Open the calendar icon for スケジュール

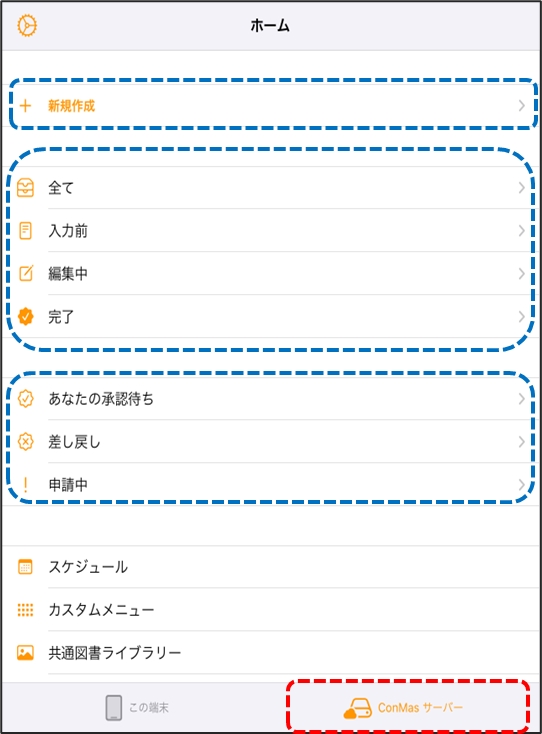pos(25,567)
